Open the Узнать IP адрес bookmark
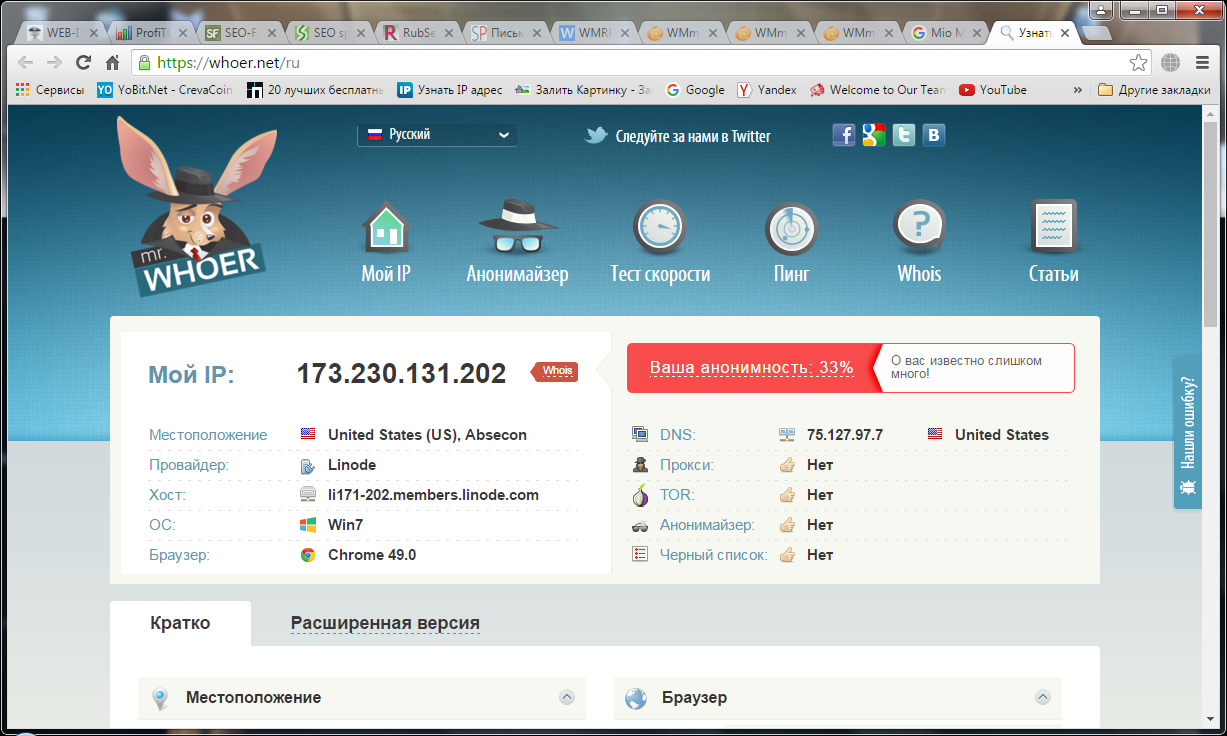Image resolution: width=1227 pixels, height=736 pixels. point(450,89)
